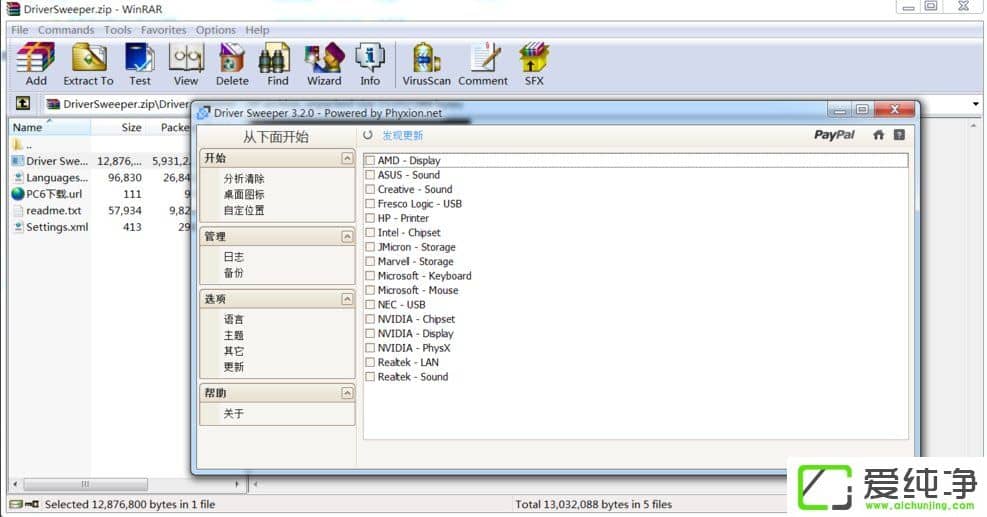Click the Info toolbar icon

click(x=370, y=58)
